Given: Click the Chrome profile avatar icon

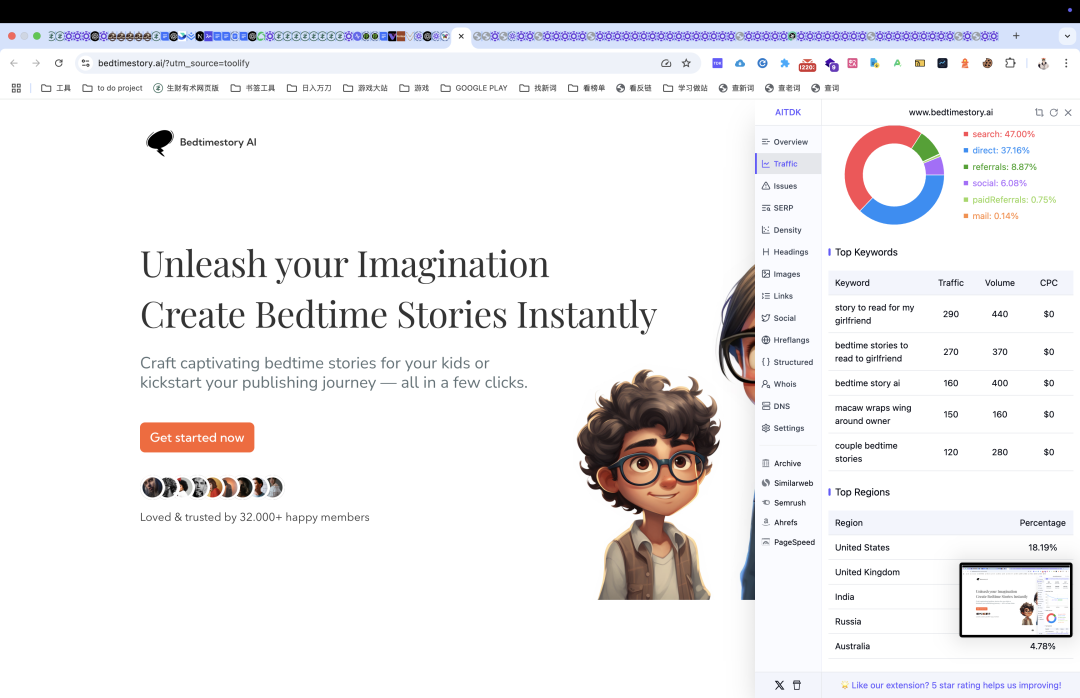Looking at the screenshot, I should click(1043, 63).
